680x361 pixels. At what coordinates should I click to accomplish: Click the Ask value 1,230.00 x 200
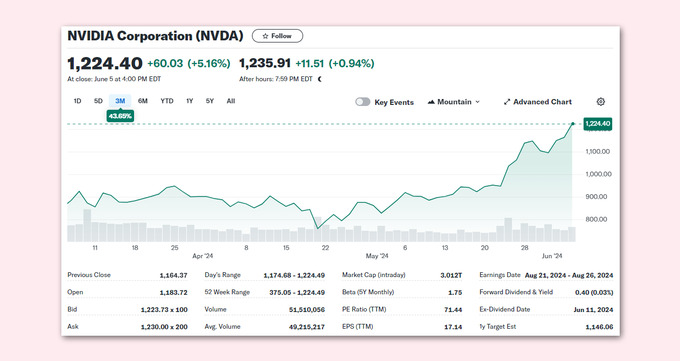[x=164, y=327]
